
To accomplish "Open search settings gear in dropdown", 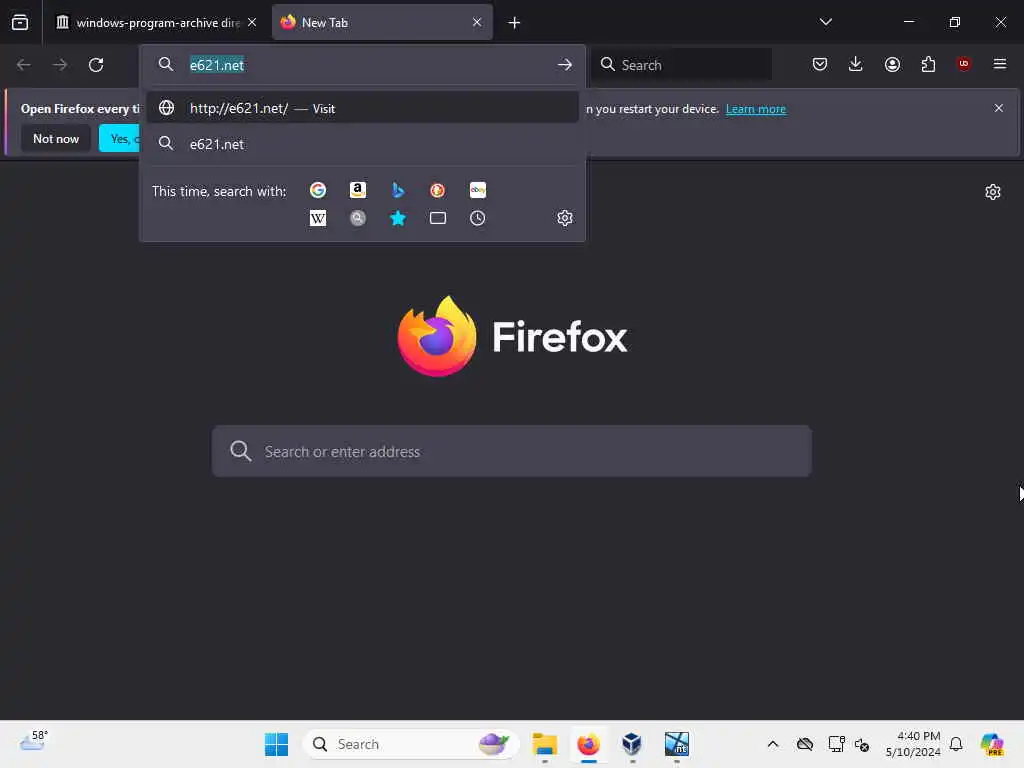I will pyautogui.click(x=565, y=218).
